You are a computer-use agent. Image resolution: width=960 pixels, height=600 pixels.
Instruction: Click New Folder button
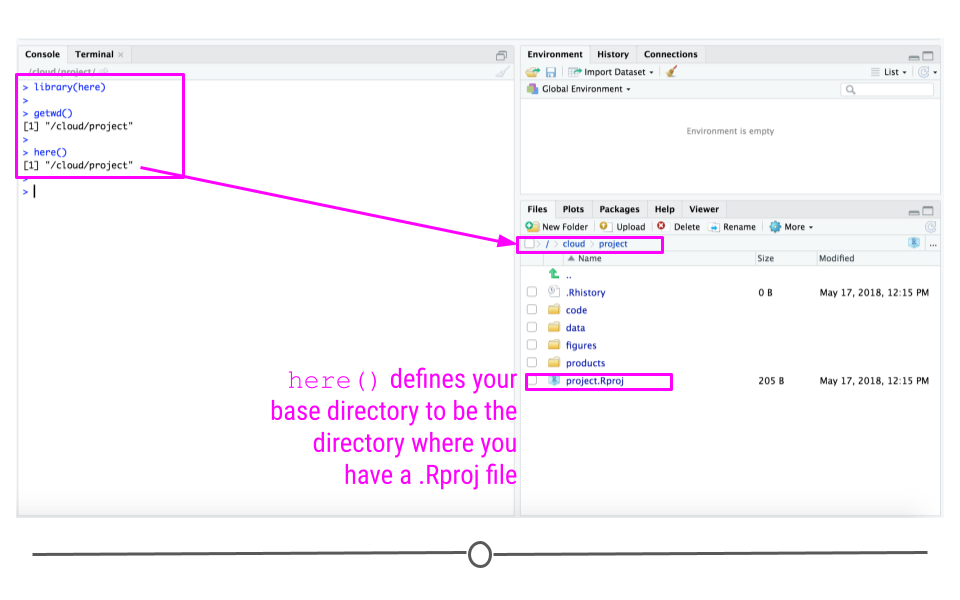point(557,227)
